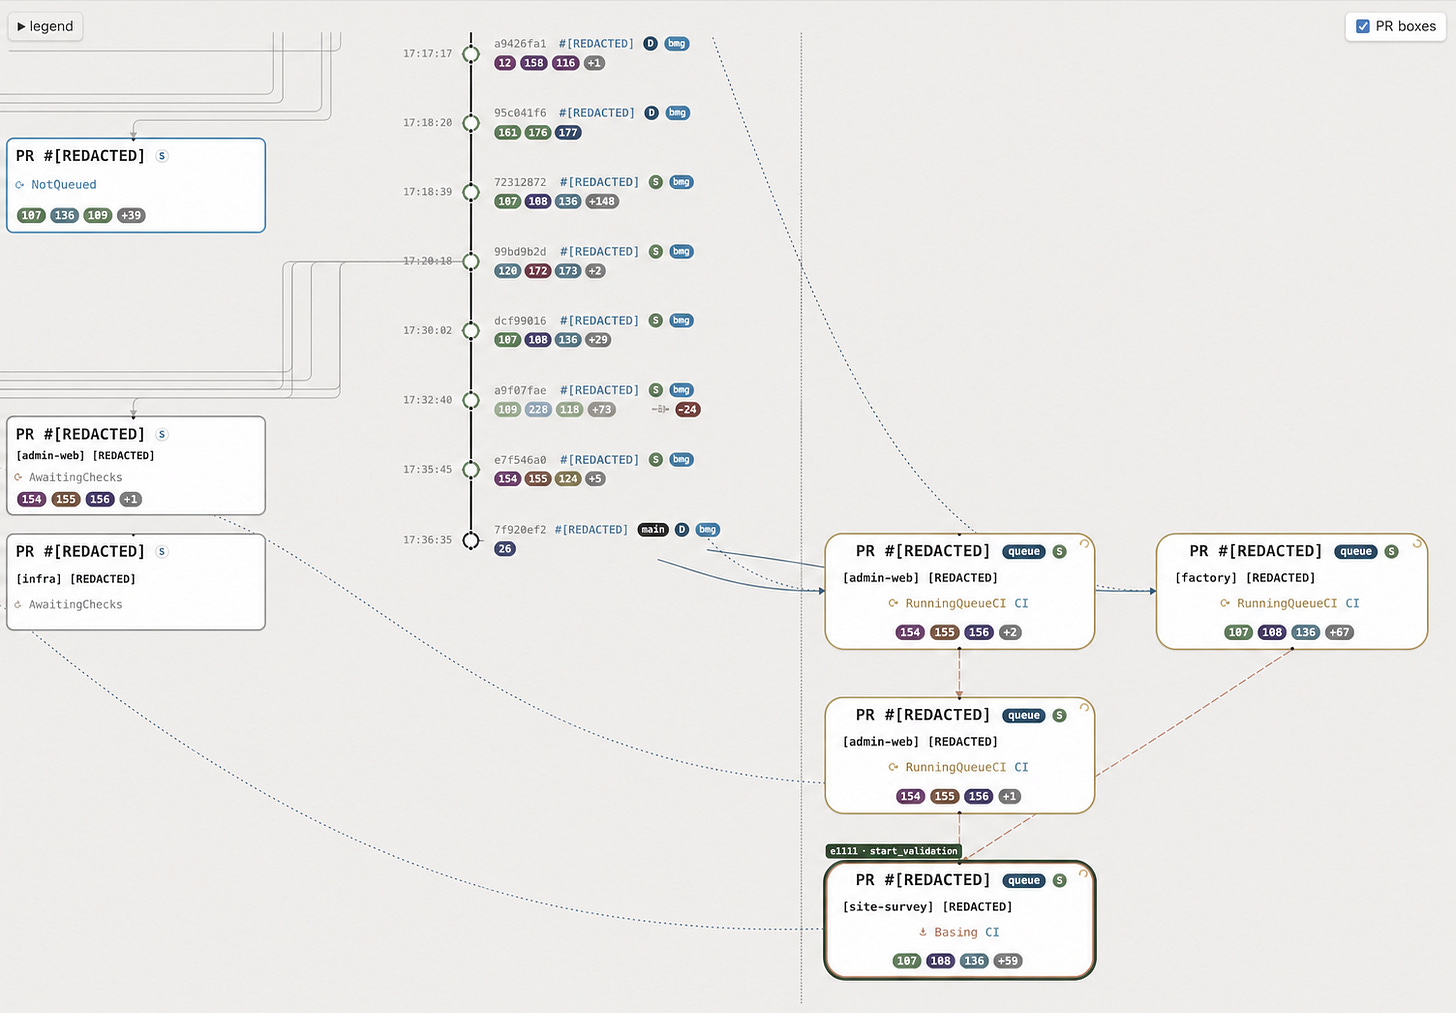This screenshot has width=1456, height=1013.
Task: Expand the legend disclosure triangle
Action: click(x=21, y=26)
